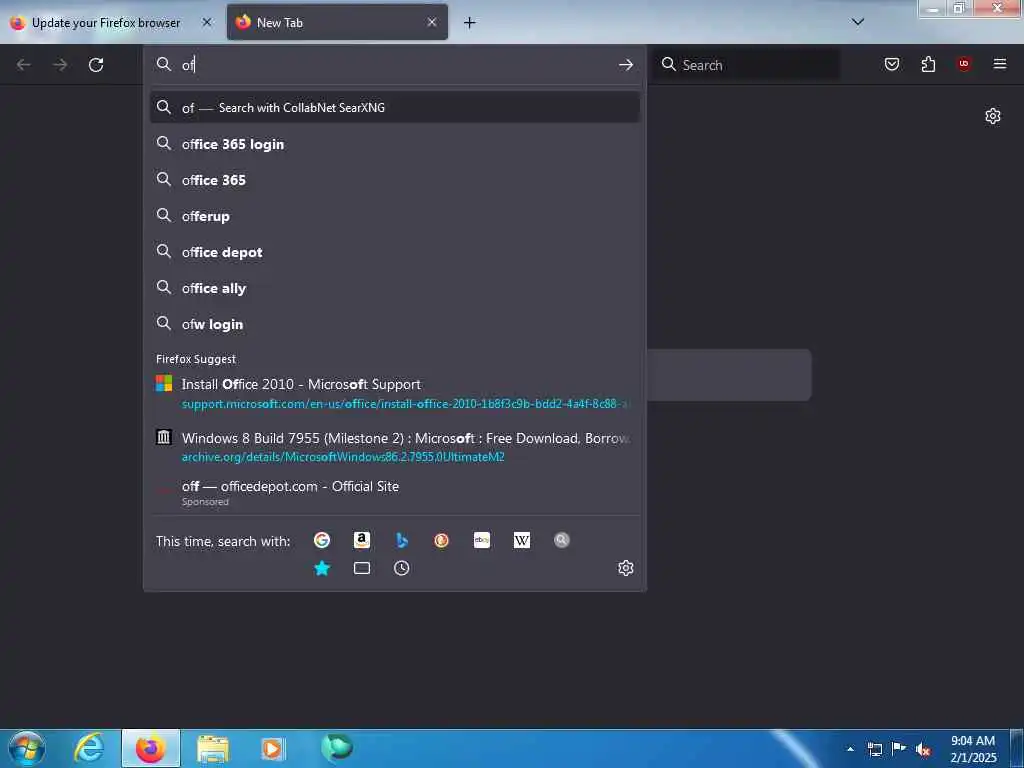The width and height of the screenshot is (1024, 768).
Task: Choose Search with CollabNet SearXNG row
Action: coord(394,108)
